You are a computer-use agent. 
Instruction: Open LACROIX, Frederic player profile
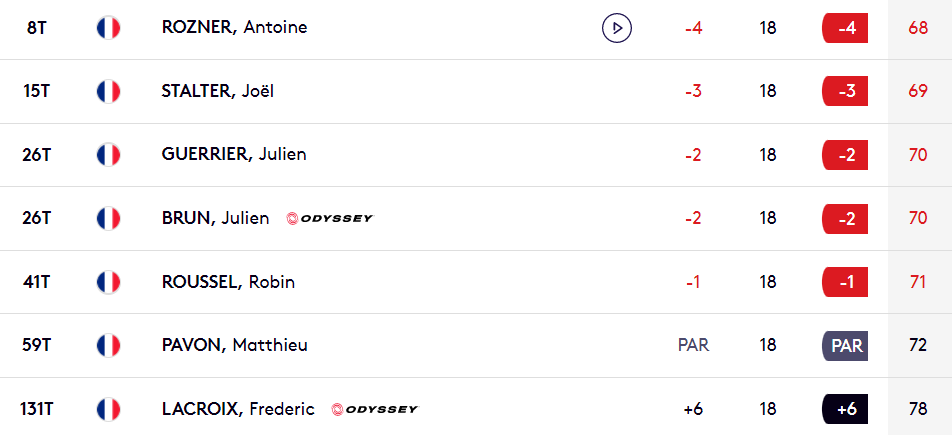click(x=238, y=409)
